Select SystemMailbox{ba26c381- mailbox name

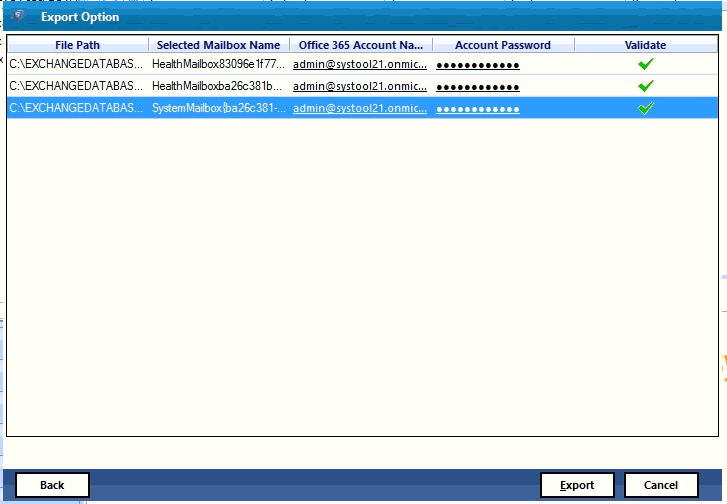pyautogui.click(x=219, y=108)
